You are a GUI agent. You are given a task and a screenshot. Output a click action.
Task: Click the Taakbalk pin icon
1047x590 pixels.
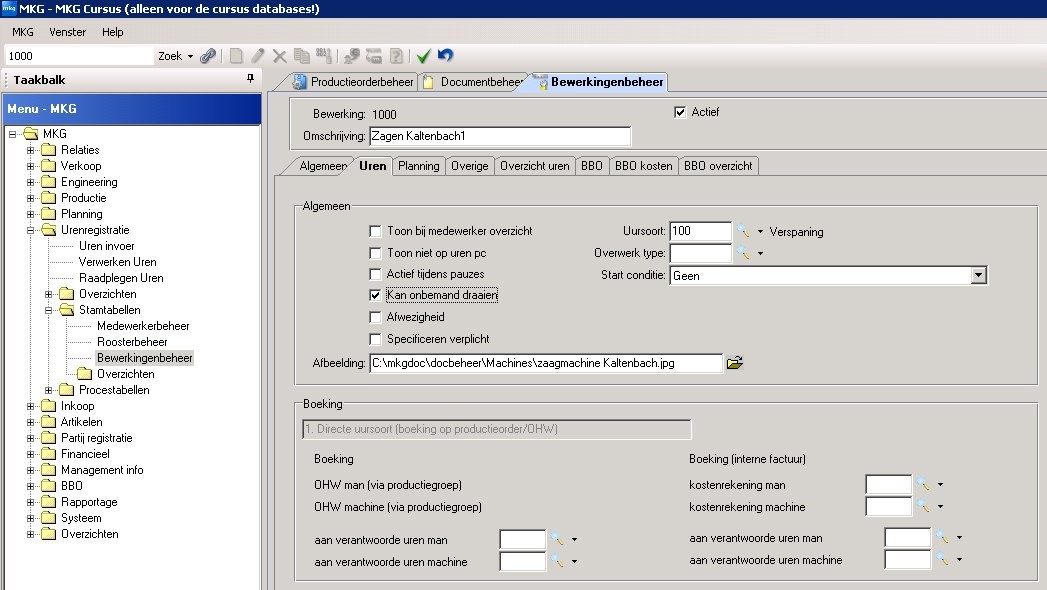pos(250,79)
